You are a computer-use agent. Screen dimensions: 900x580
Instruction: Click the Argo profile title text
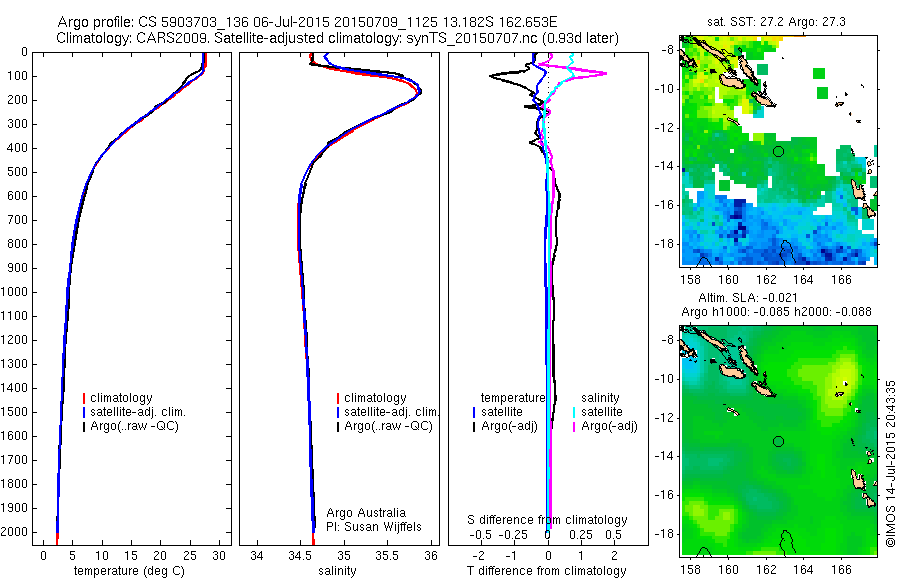click(307, 22)
